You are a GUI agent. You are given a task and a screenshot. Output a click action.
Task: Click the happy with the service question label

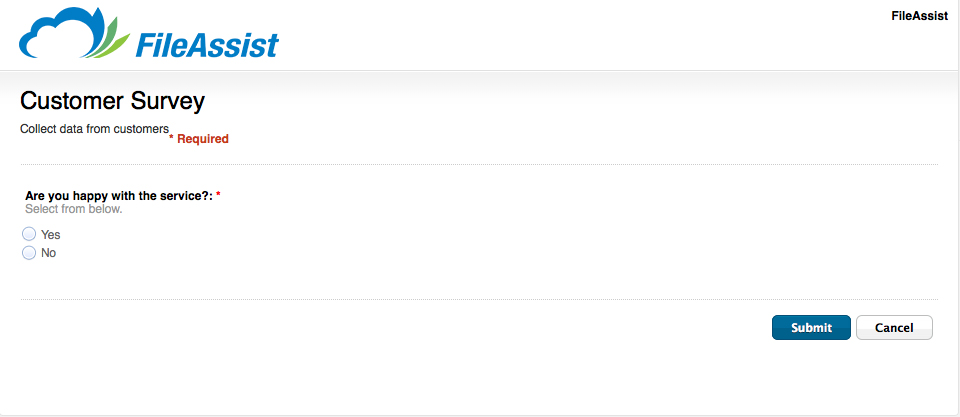pyautogui.click(x=119, y=196)
